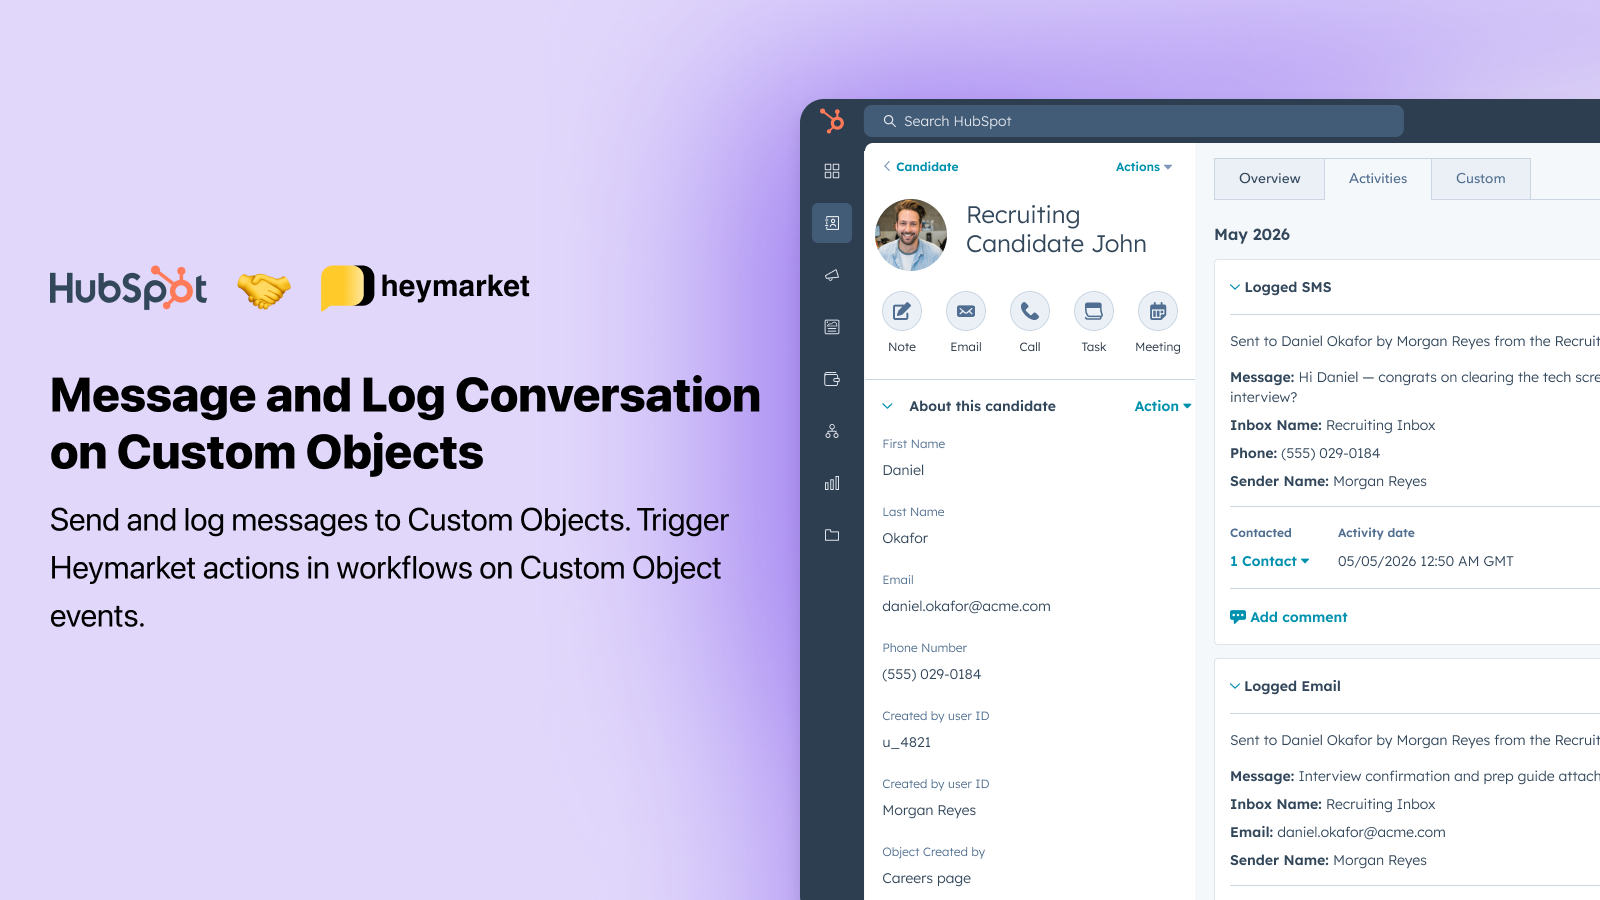Click the Email line in Logged Email
The image size is (1600, 900).
click(1338, 832)
